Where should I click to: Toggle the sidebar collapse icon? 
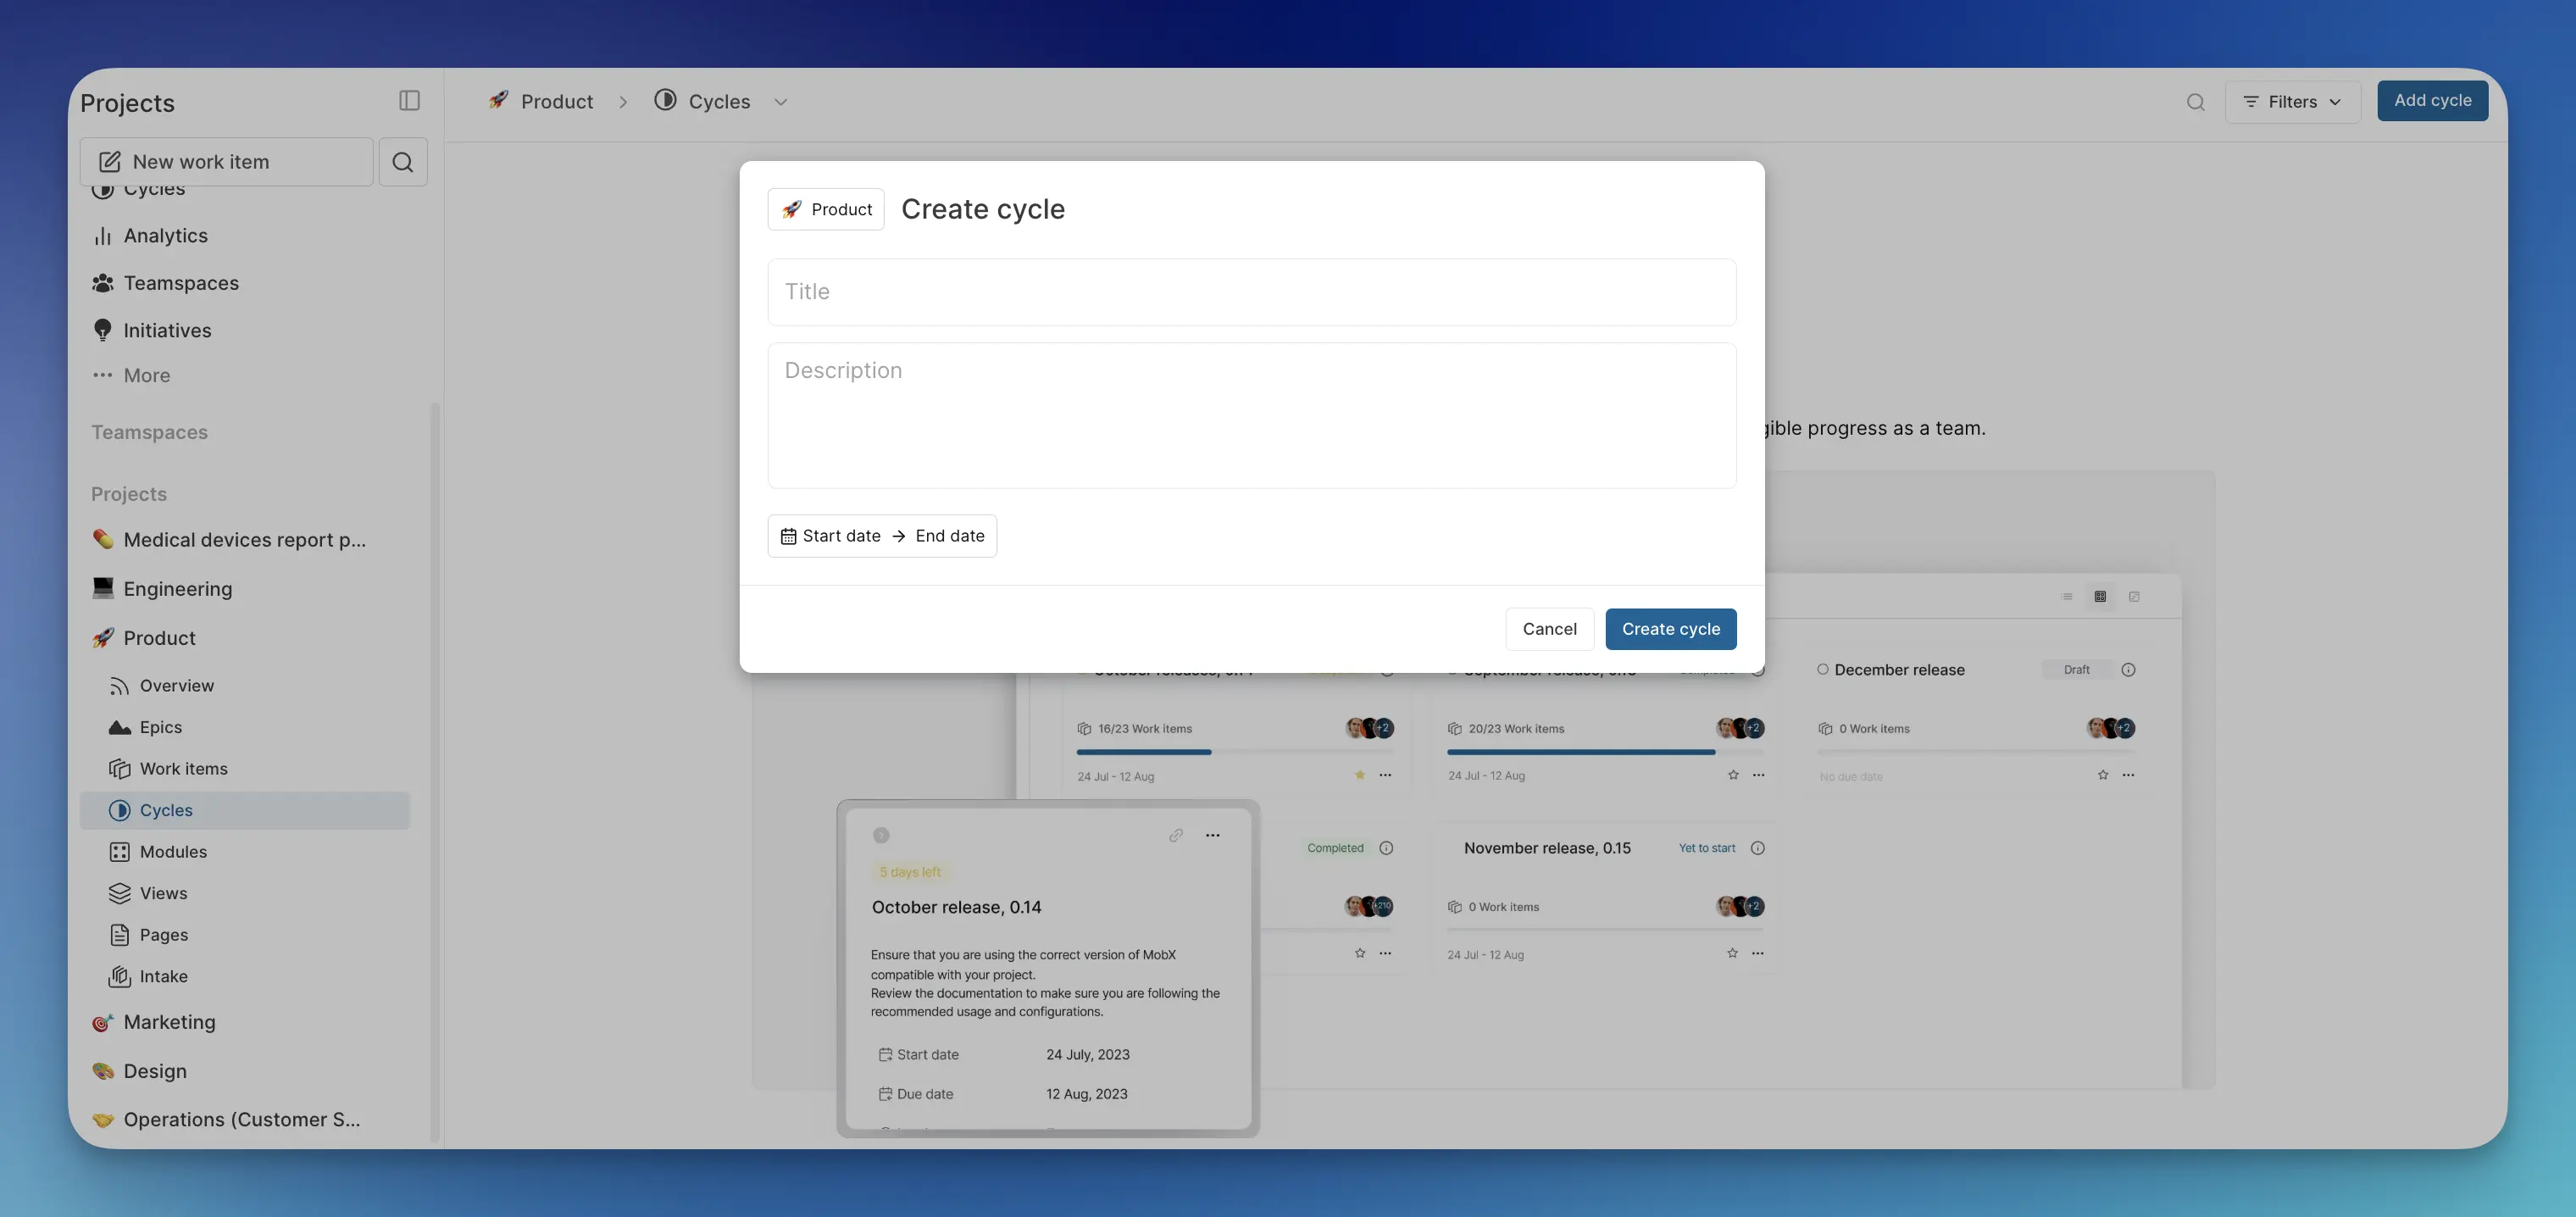[x=409, y=101]
